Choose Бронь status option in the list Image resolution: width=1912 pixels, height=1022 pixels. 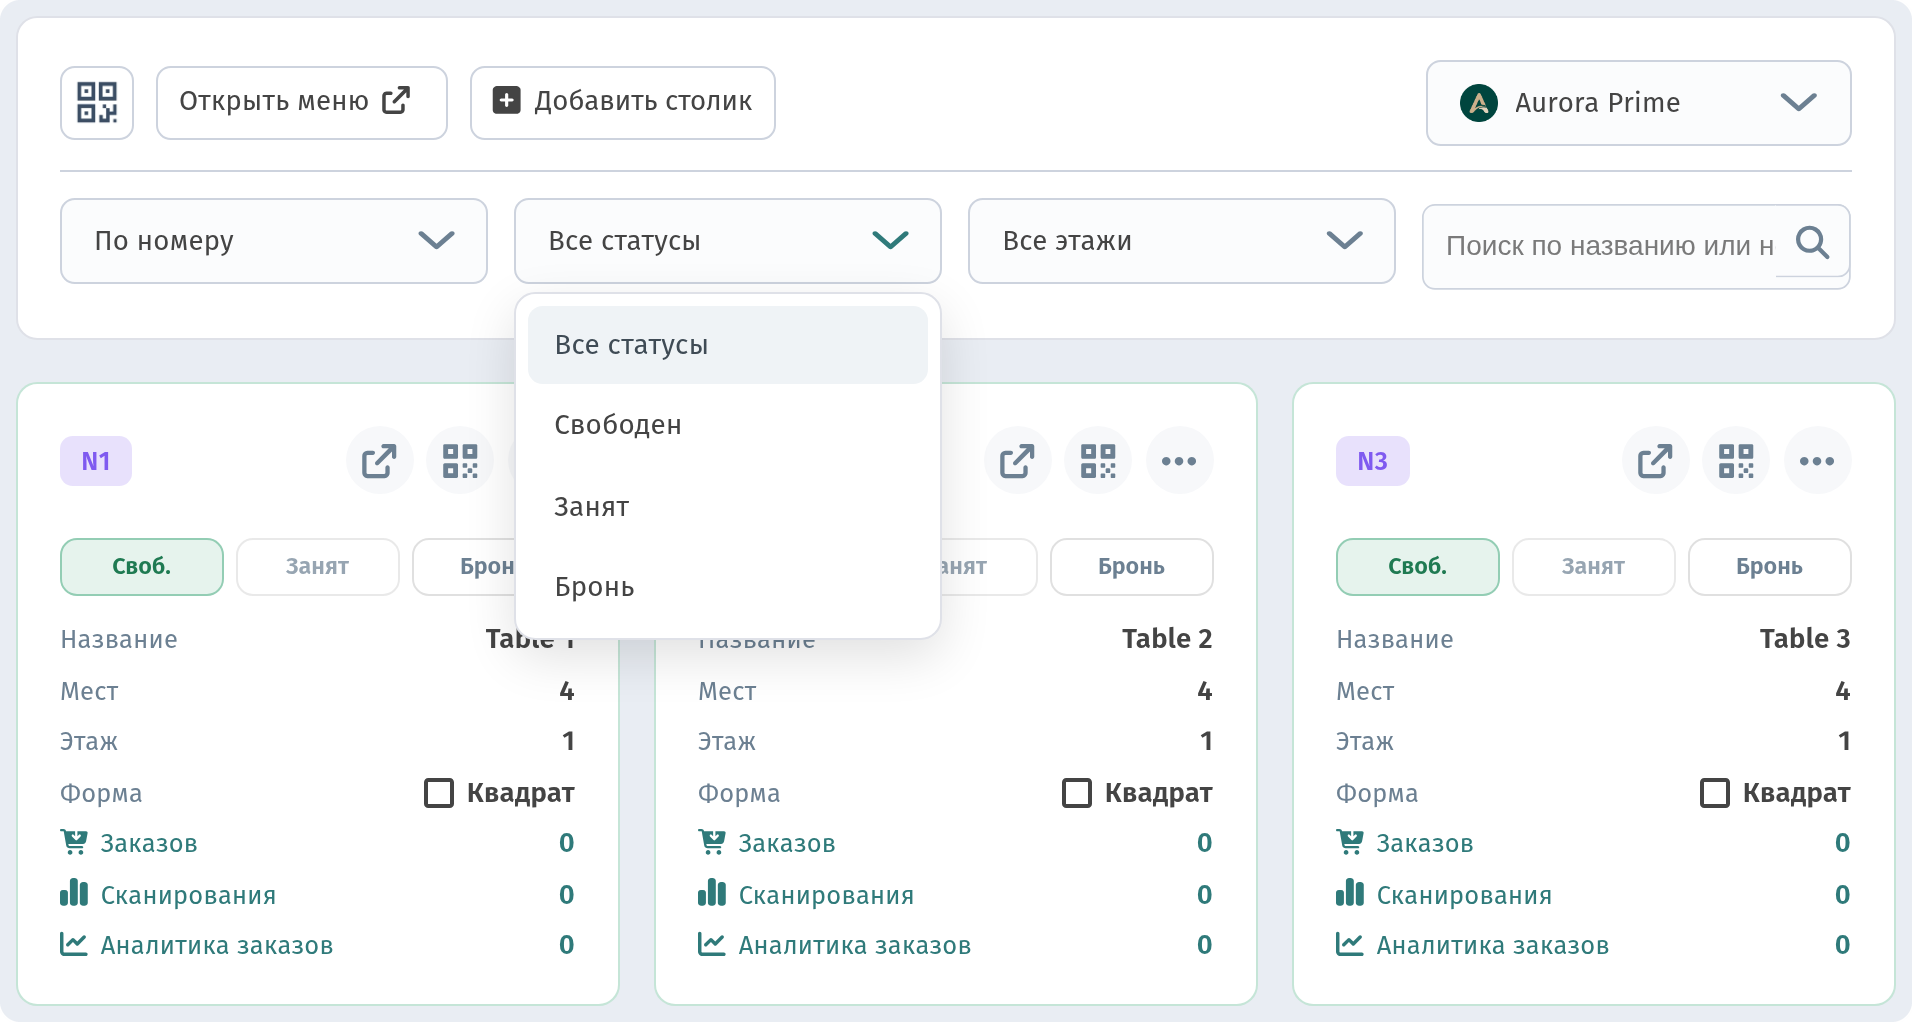pyautogui.click(x=727, y=587)
